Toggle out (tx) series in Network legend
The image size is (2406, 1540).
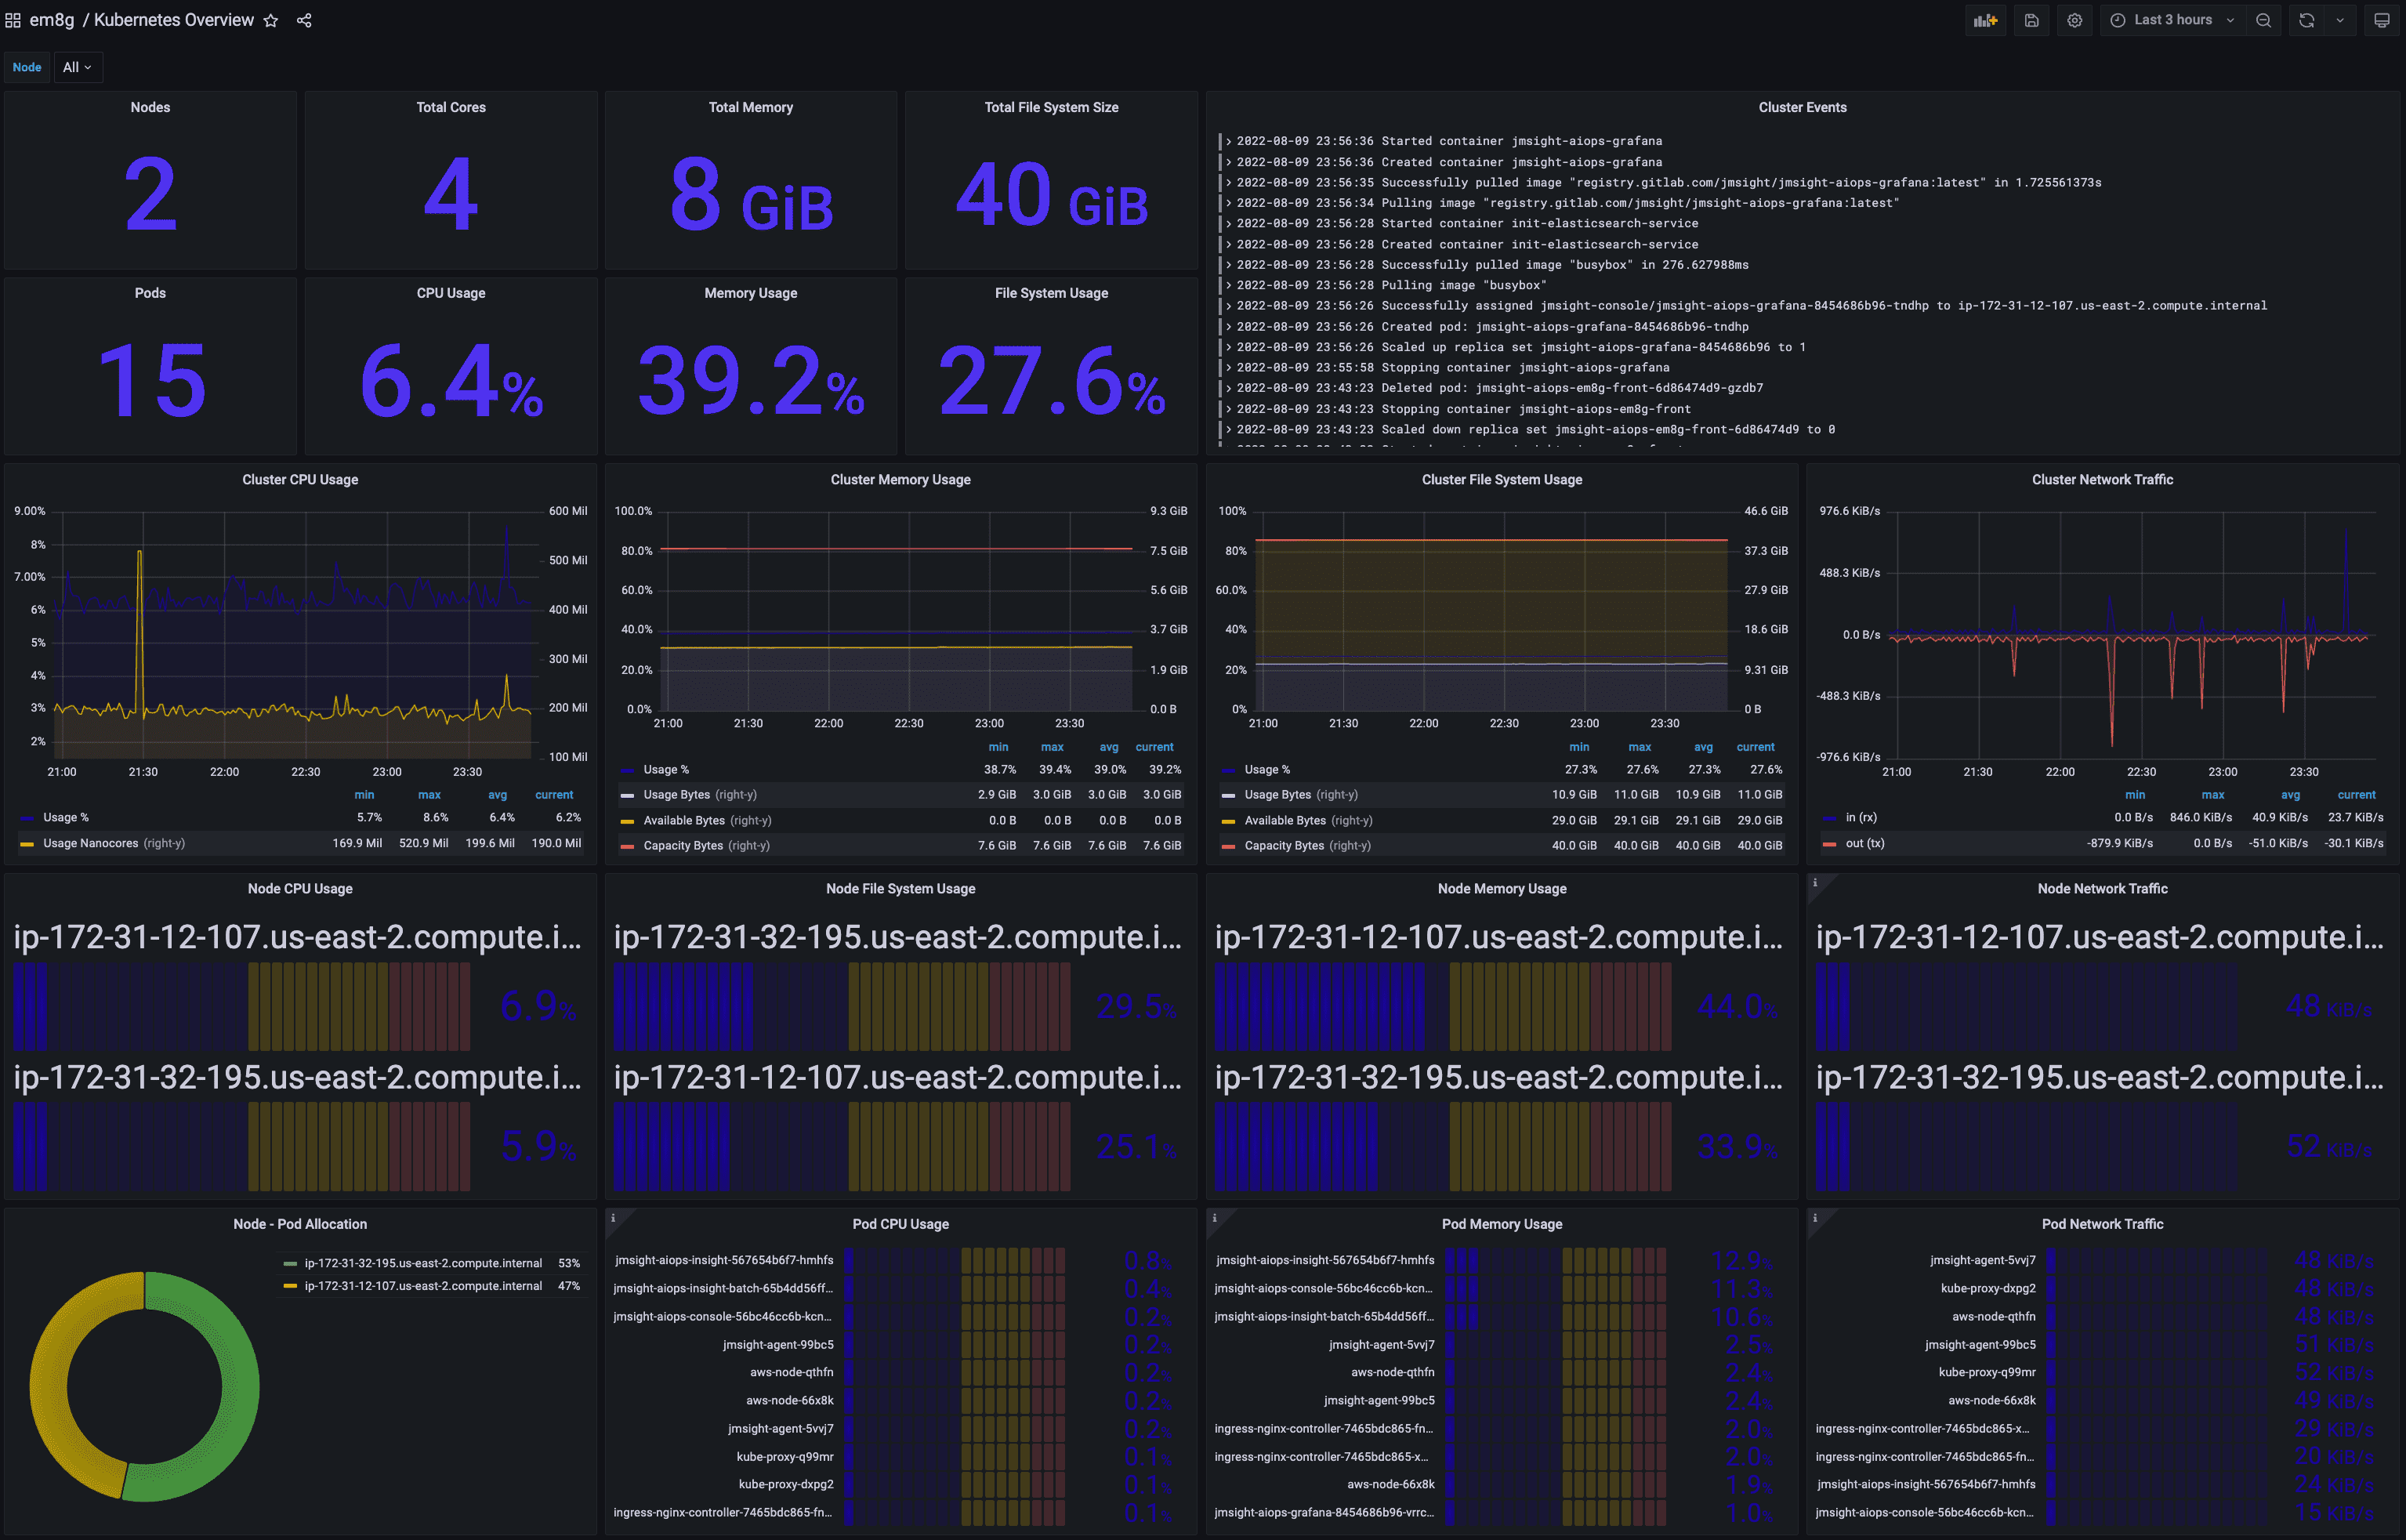point(1864,843)
